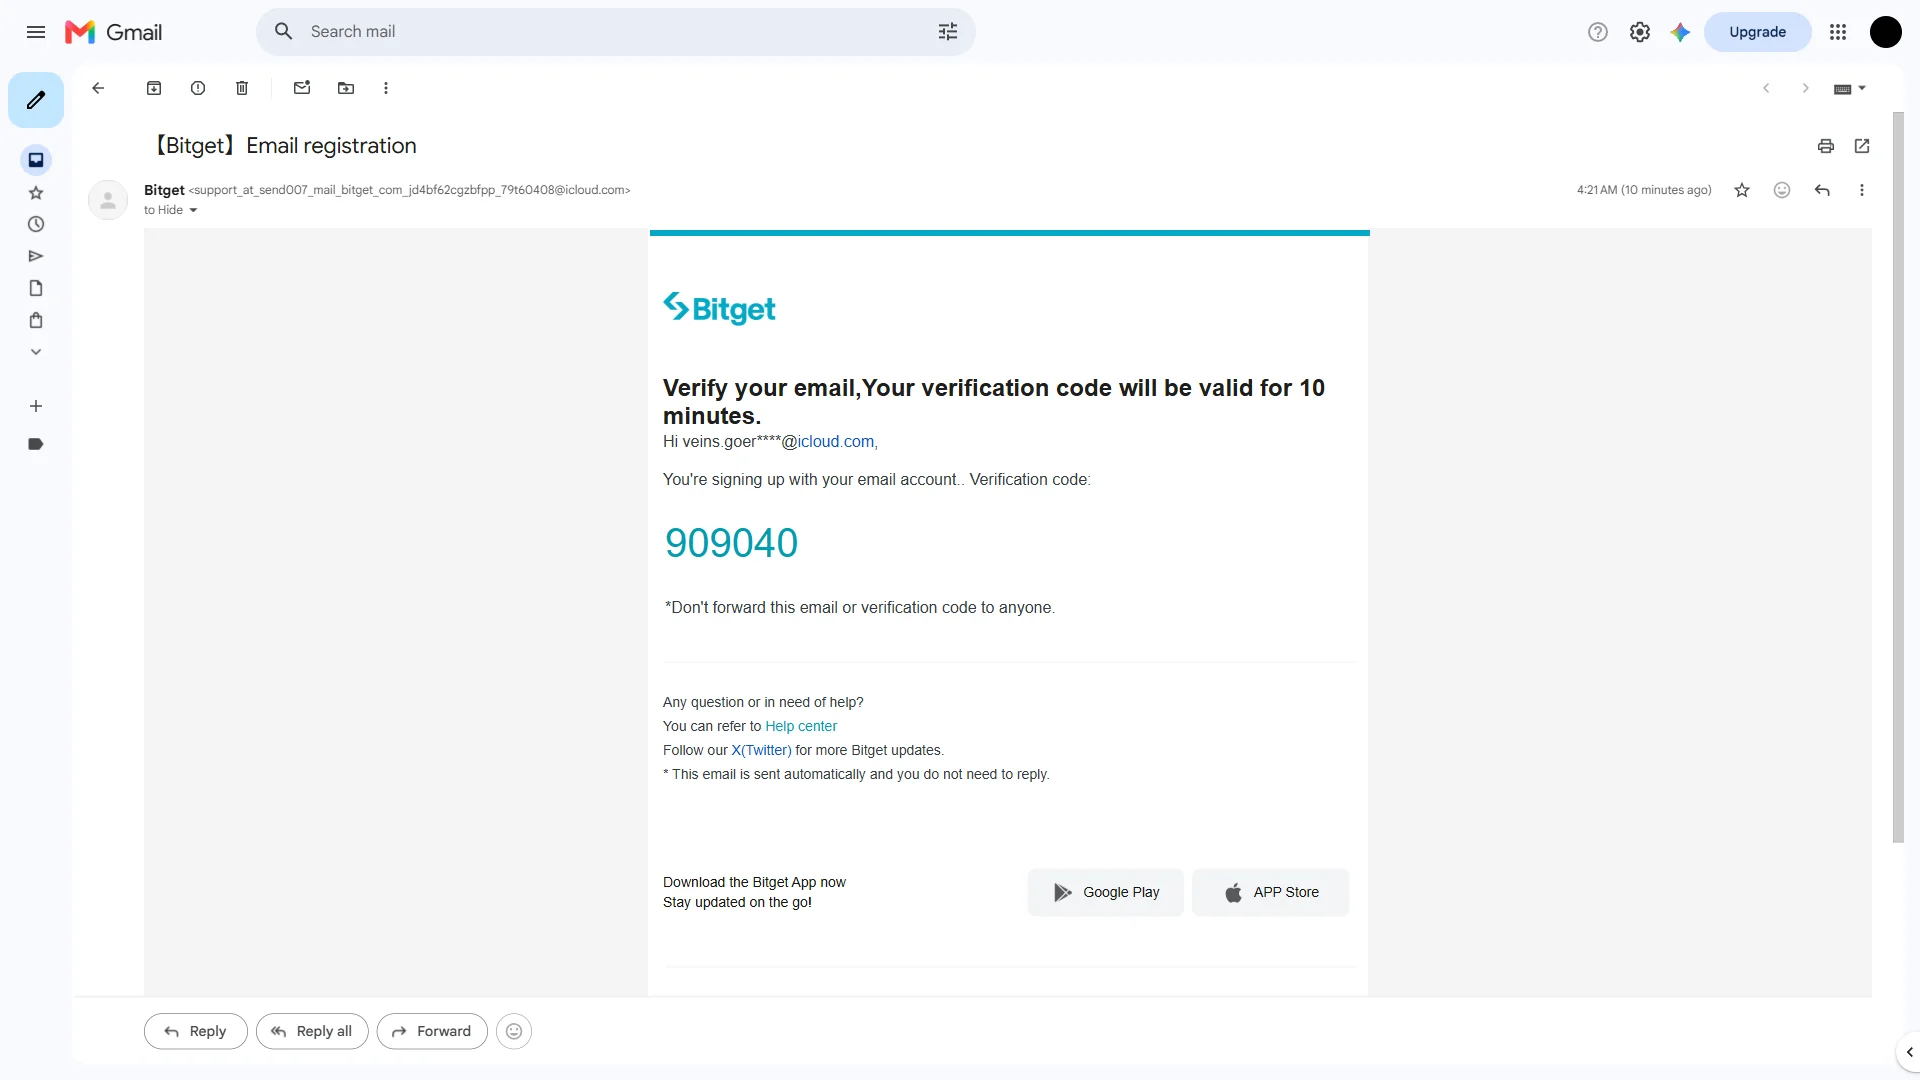Open Drafts in the sidebar
The image size is (1920, 1080).
tap(36, 289)
